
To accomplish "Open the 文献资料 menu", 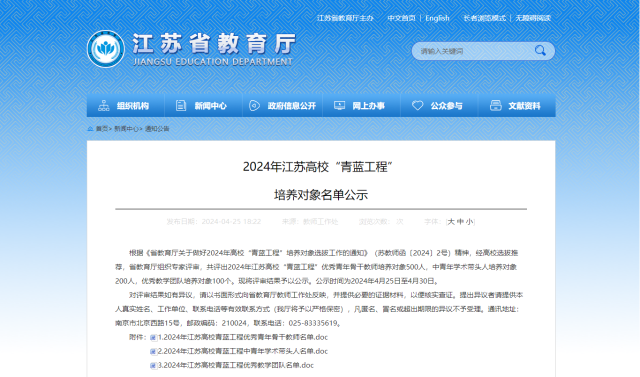I will coord(517,106).
